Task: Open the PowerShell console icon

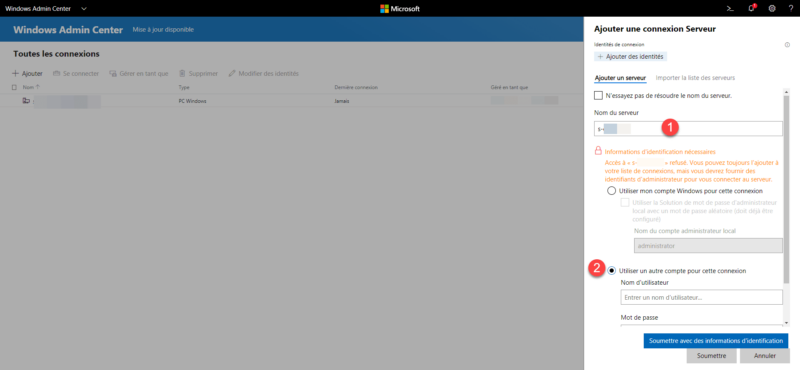Action: tap(731, 9)
